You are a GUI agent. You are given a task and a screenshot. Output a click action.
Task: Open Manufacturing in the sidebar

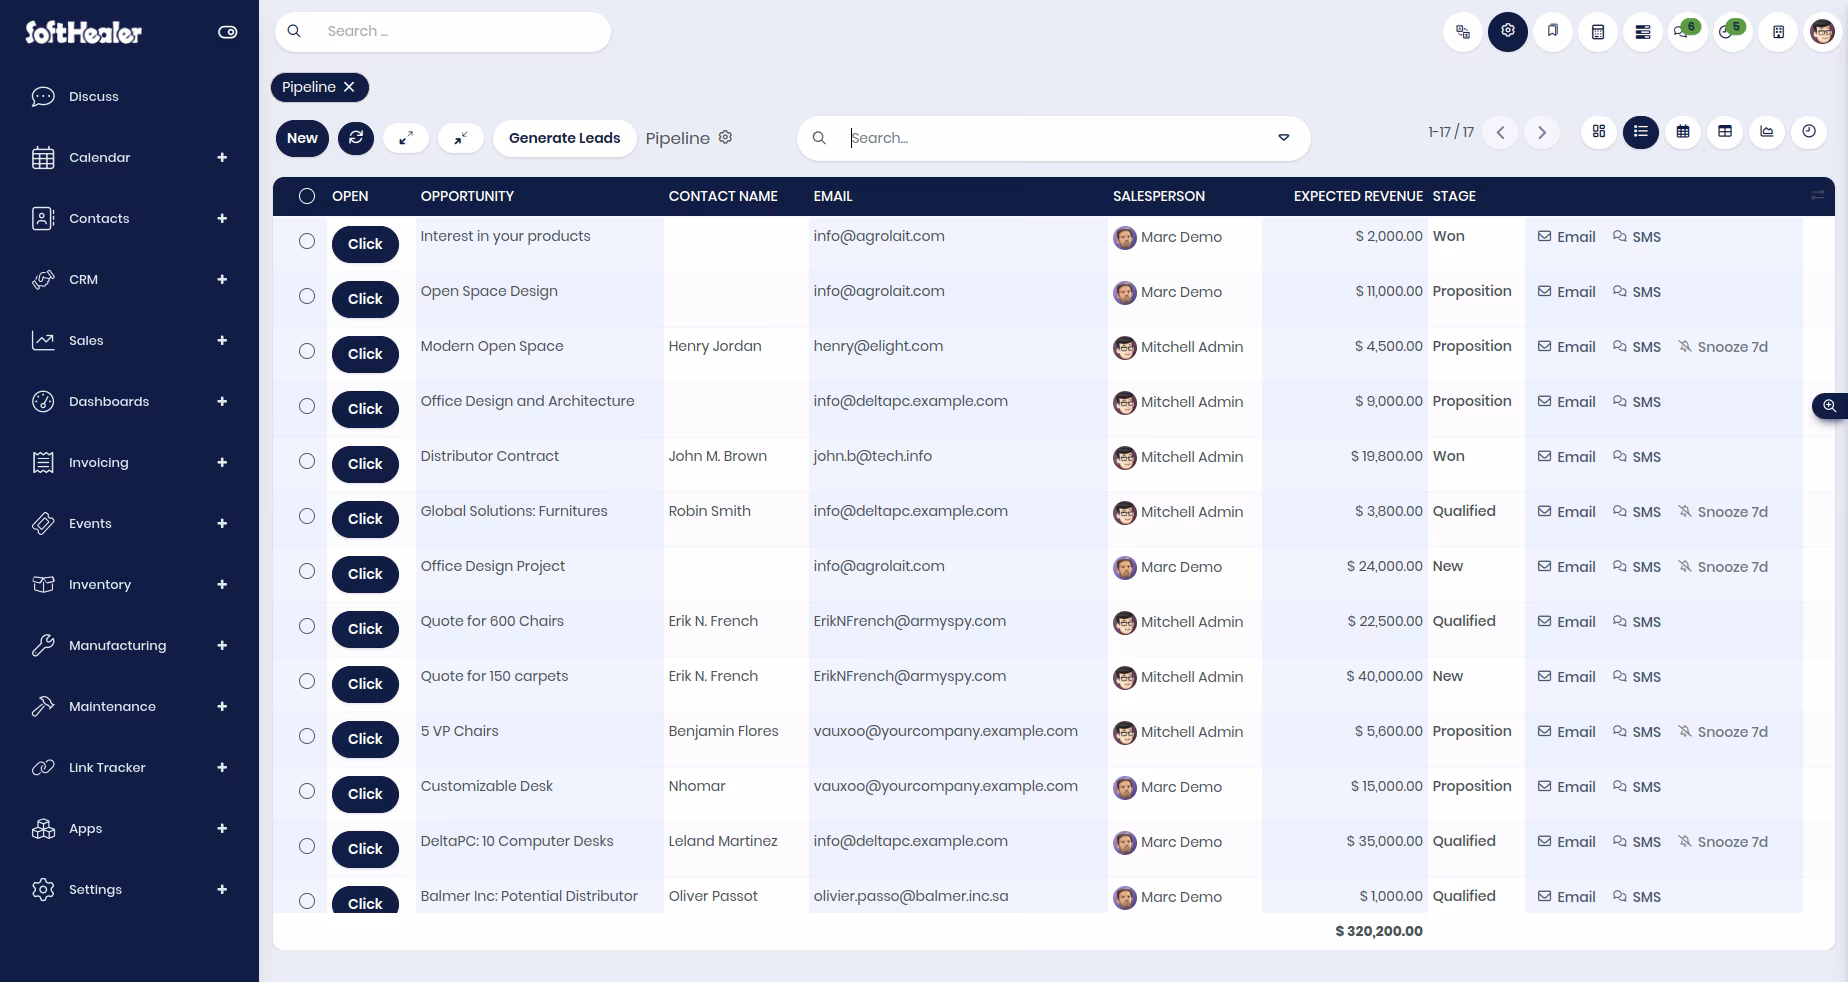pos(117,645)
